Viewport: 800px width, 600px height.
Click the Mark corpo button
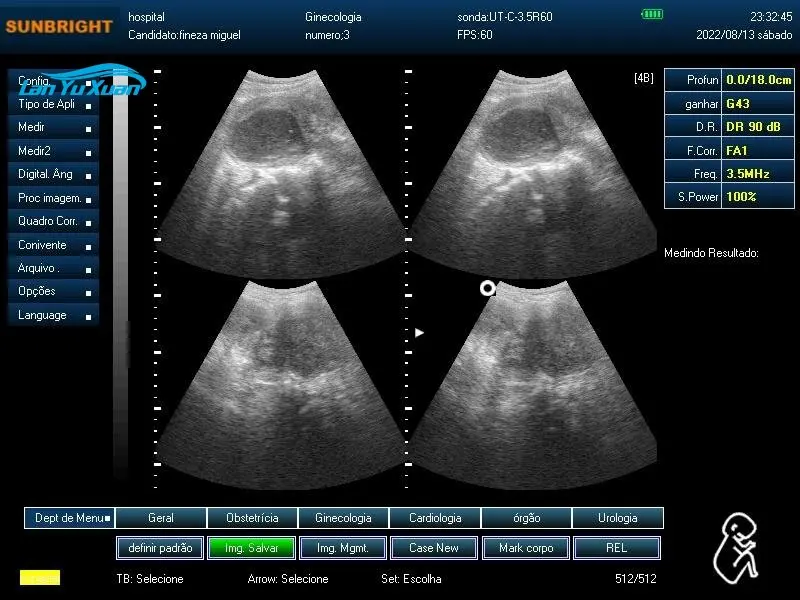[526, 548]
